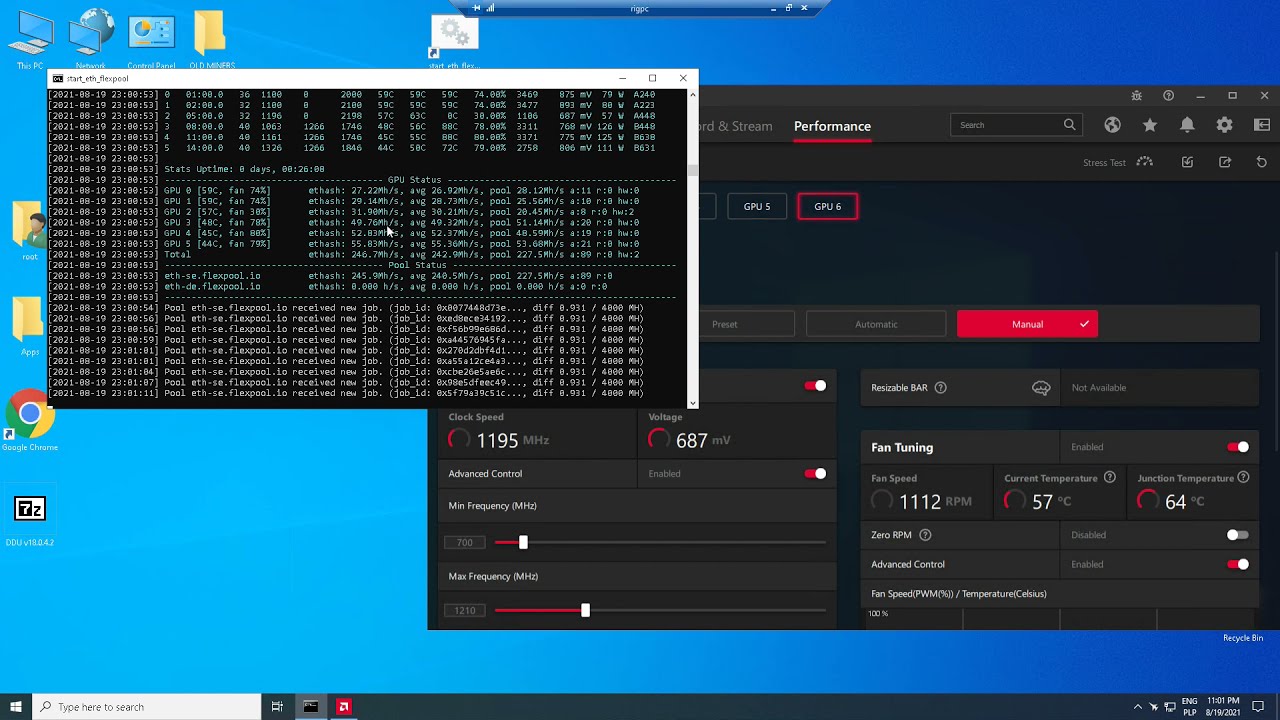Screen dimensions: 1280x720
Task: Pin the rigpc remote connection bar
Action: [476, 8]
